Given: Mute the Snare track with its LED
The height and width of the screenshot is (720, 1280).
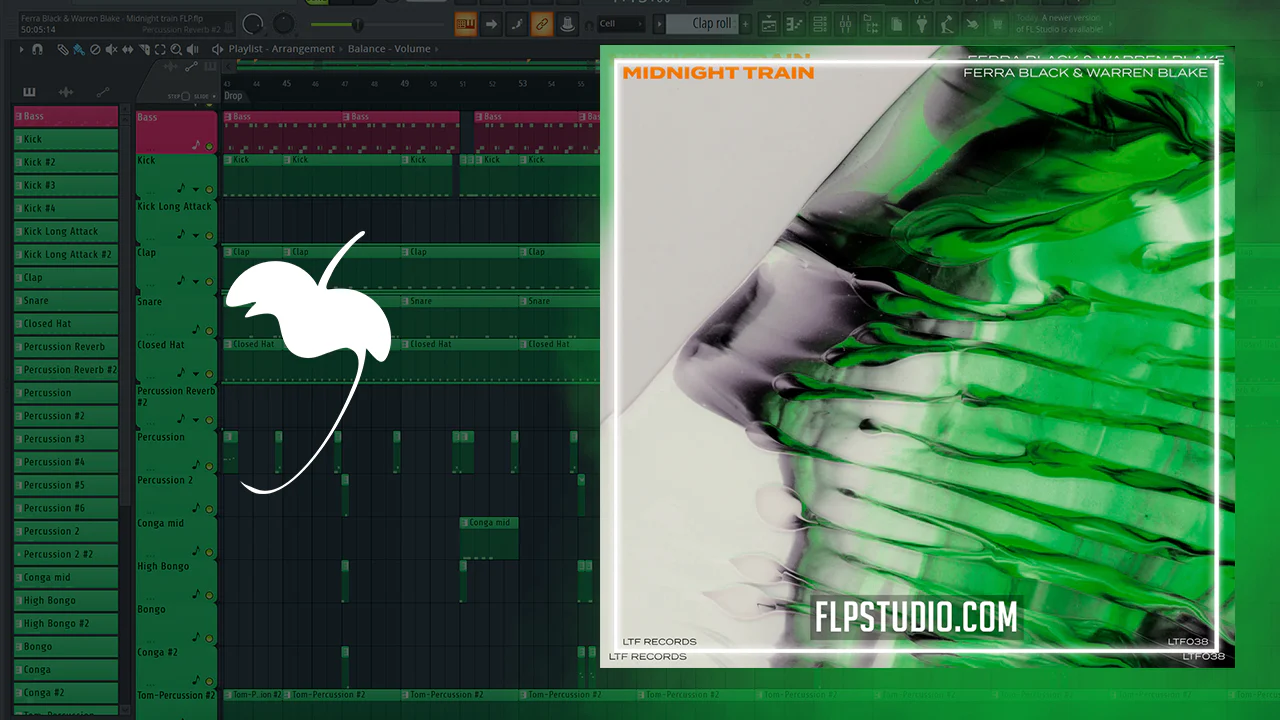Looking at the screenshot, I should (209, 330).
